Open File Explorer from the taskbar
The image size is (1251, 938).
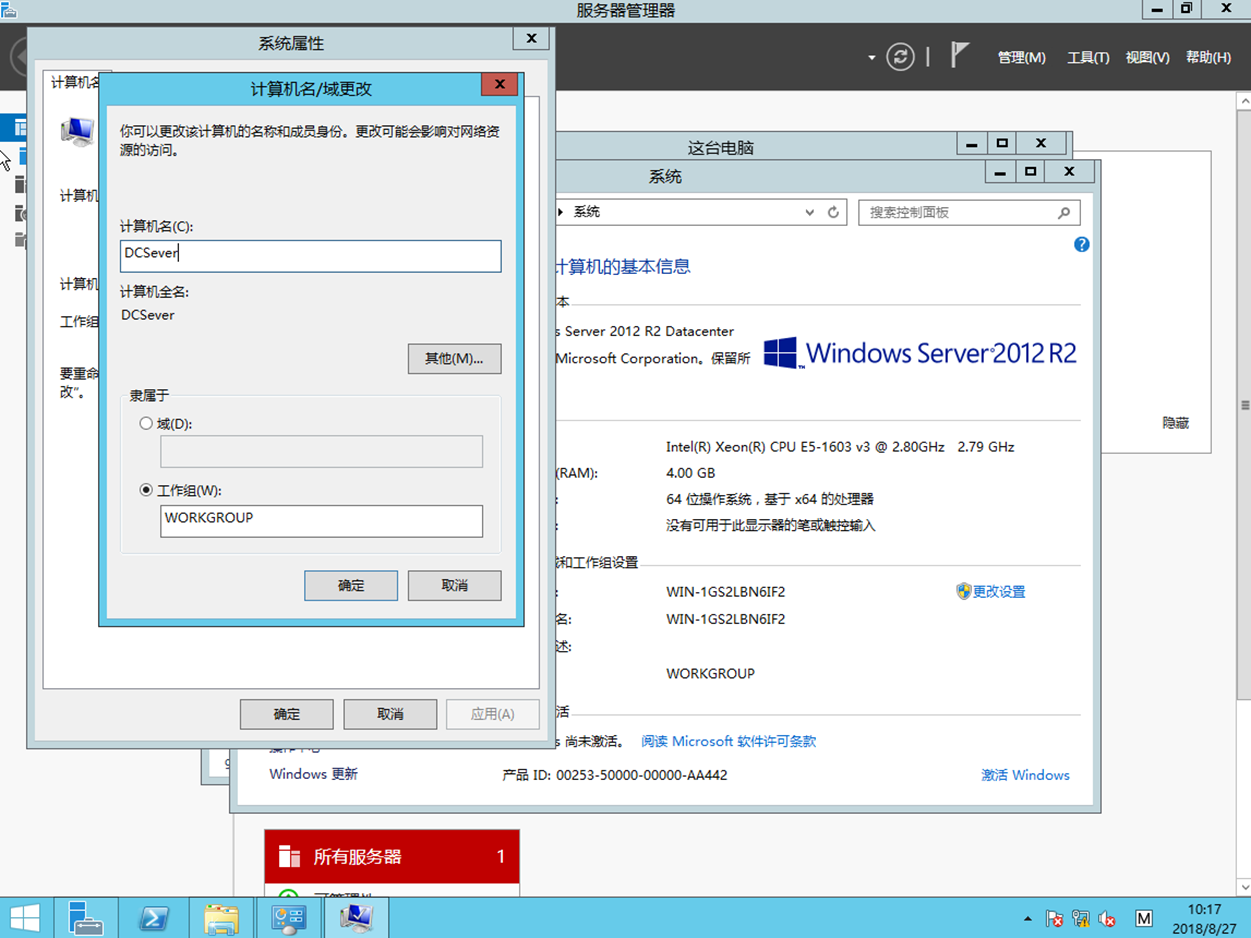221,918
